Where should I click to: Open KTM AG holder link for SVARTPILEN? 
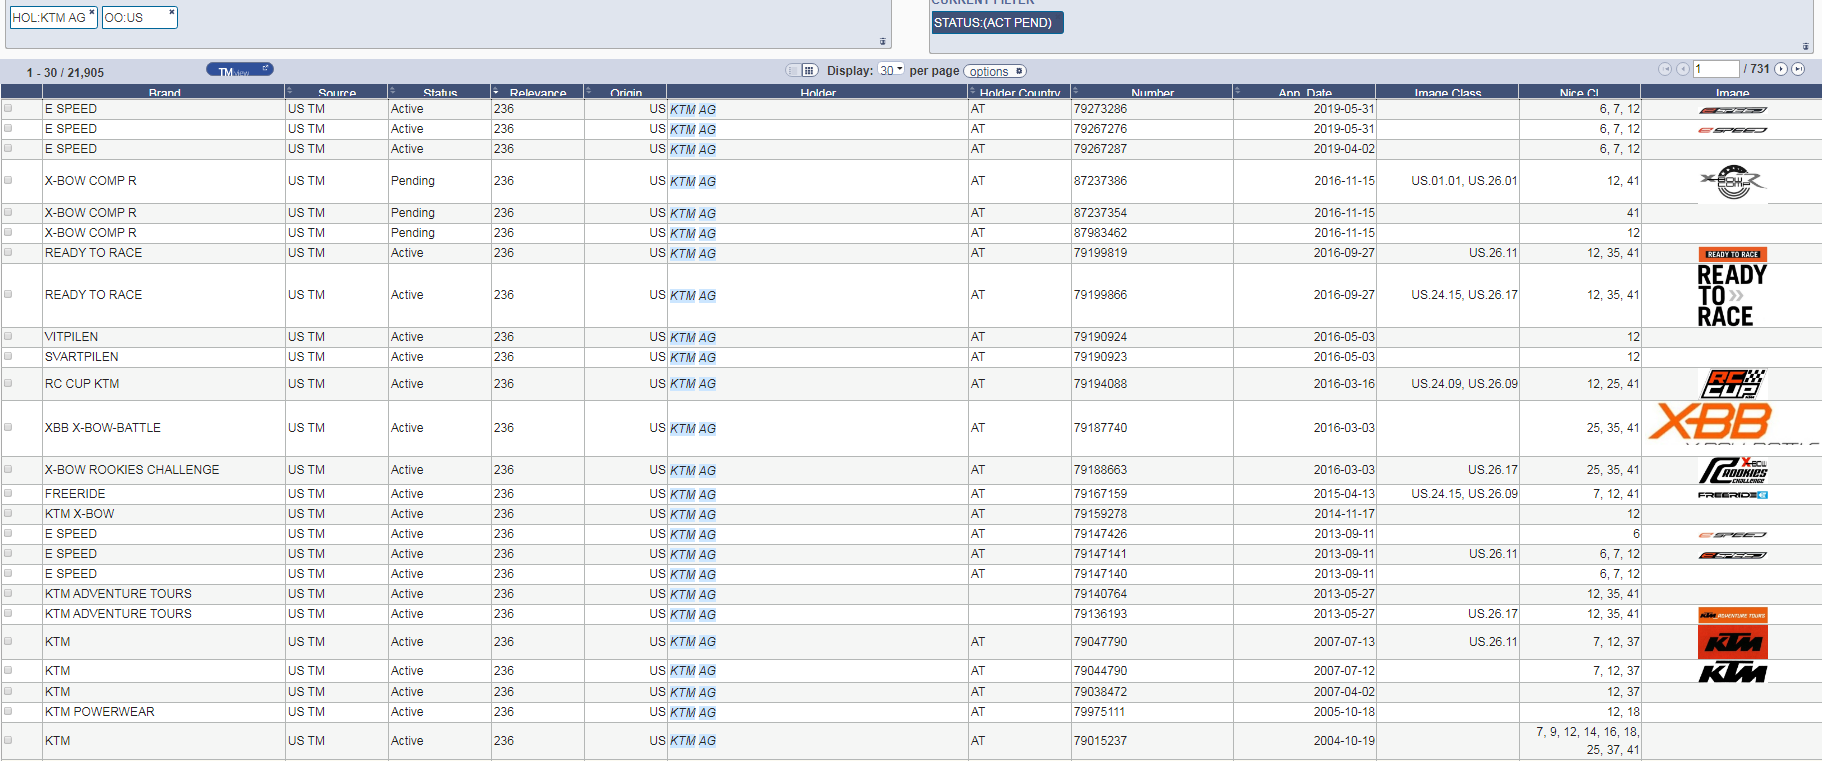point(693,357)
